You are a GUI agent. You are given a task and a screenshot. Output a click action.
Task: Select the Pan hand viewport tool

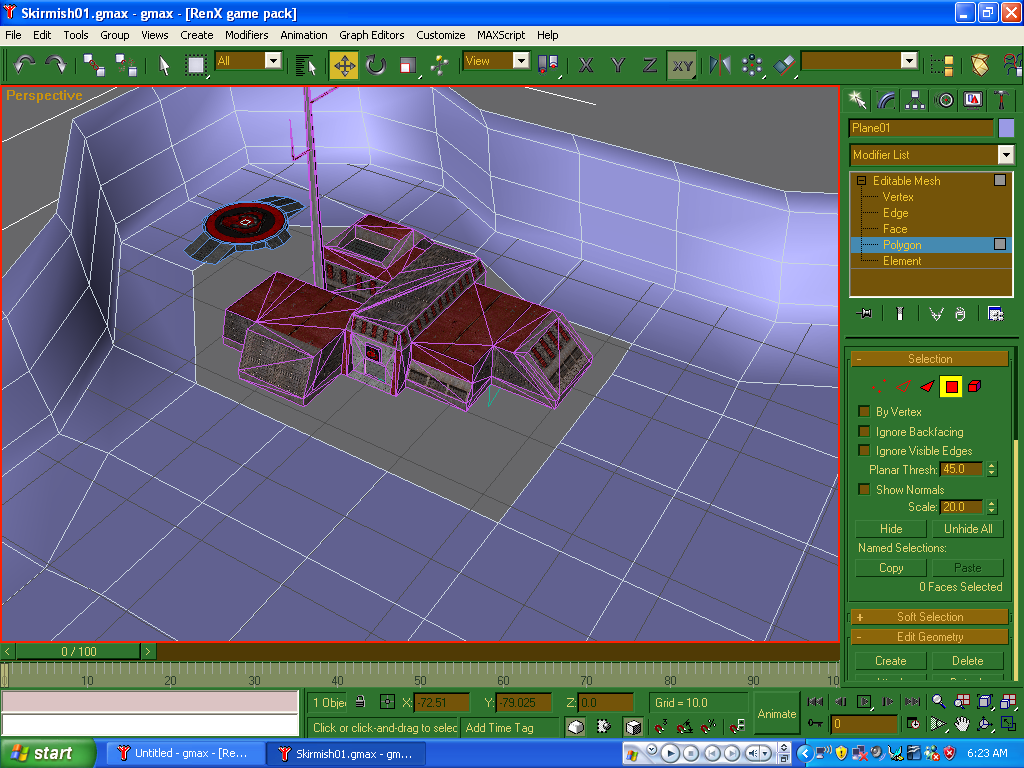click(x=961, y=724)
